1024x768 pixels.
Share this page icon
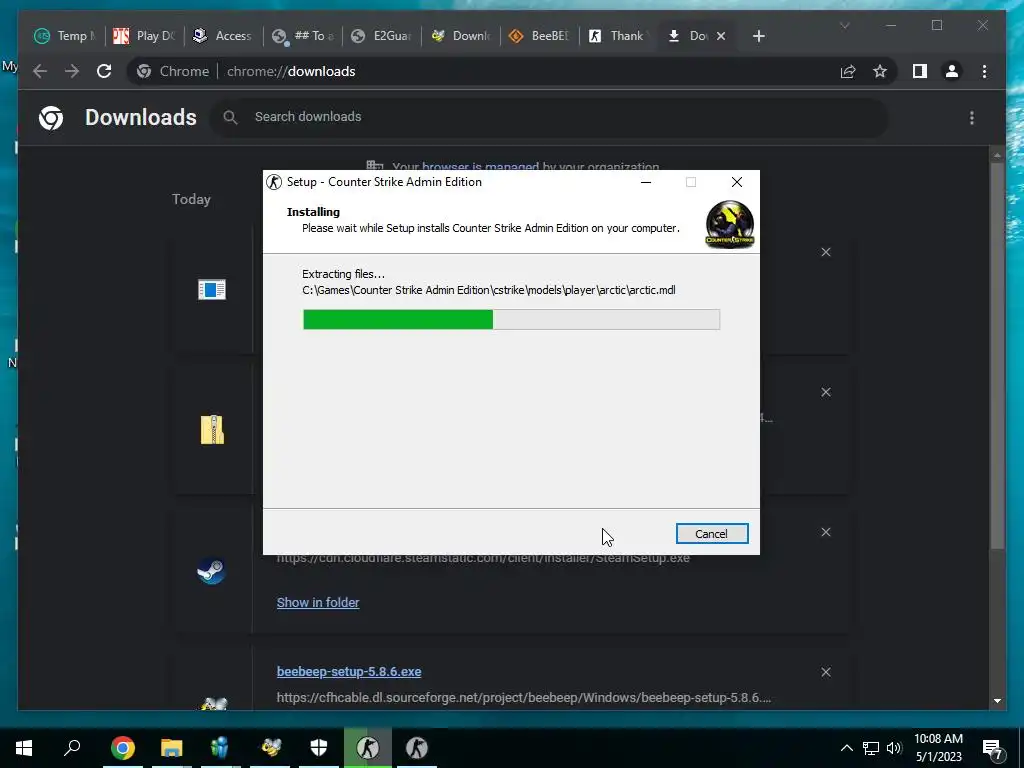click(848, 71)
